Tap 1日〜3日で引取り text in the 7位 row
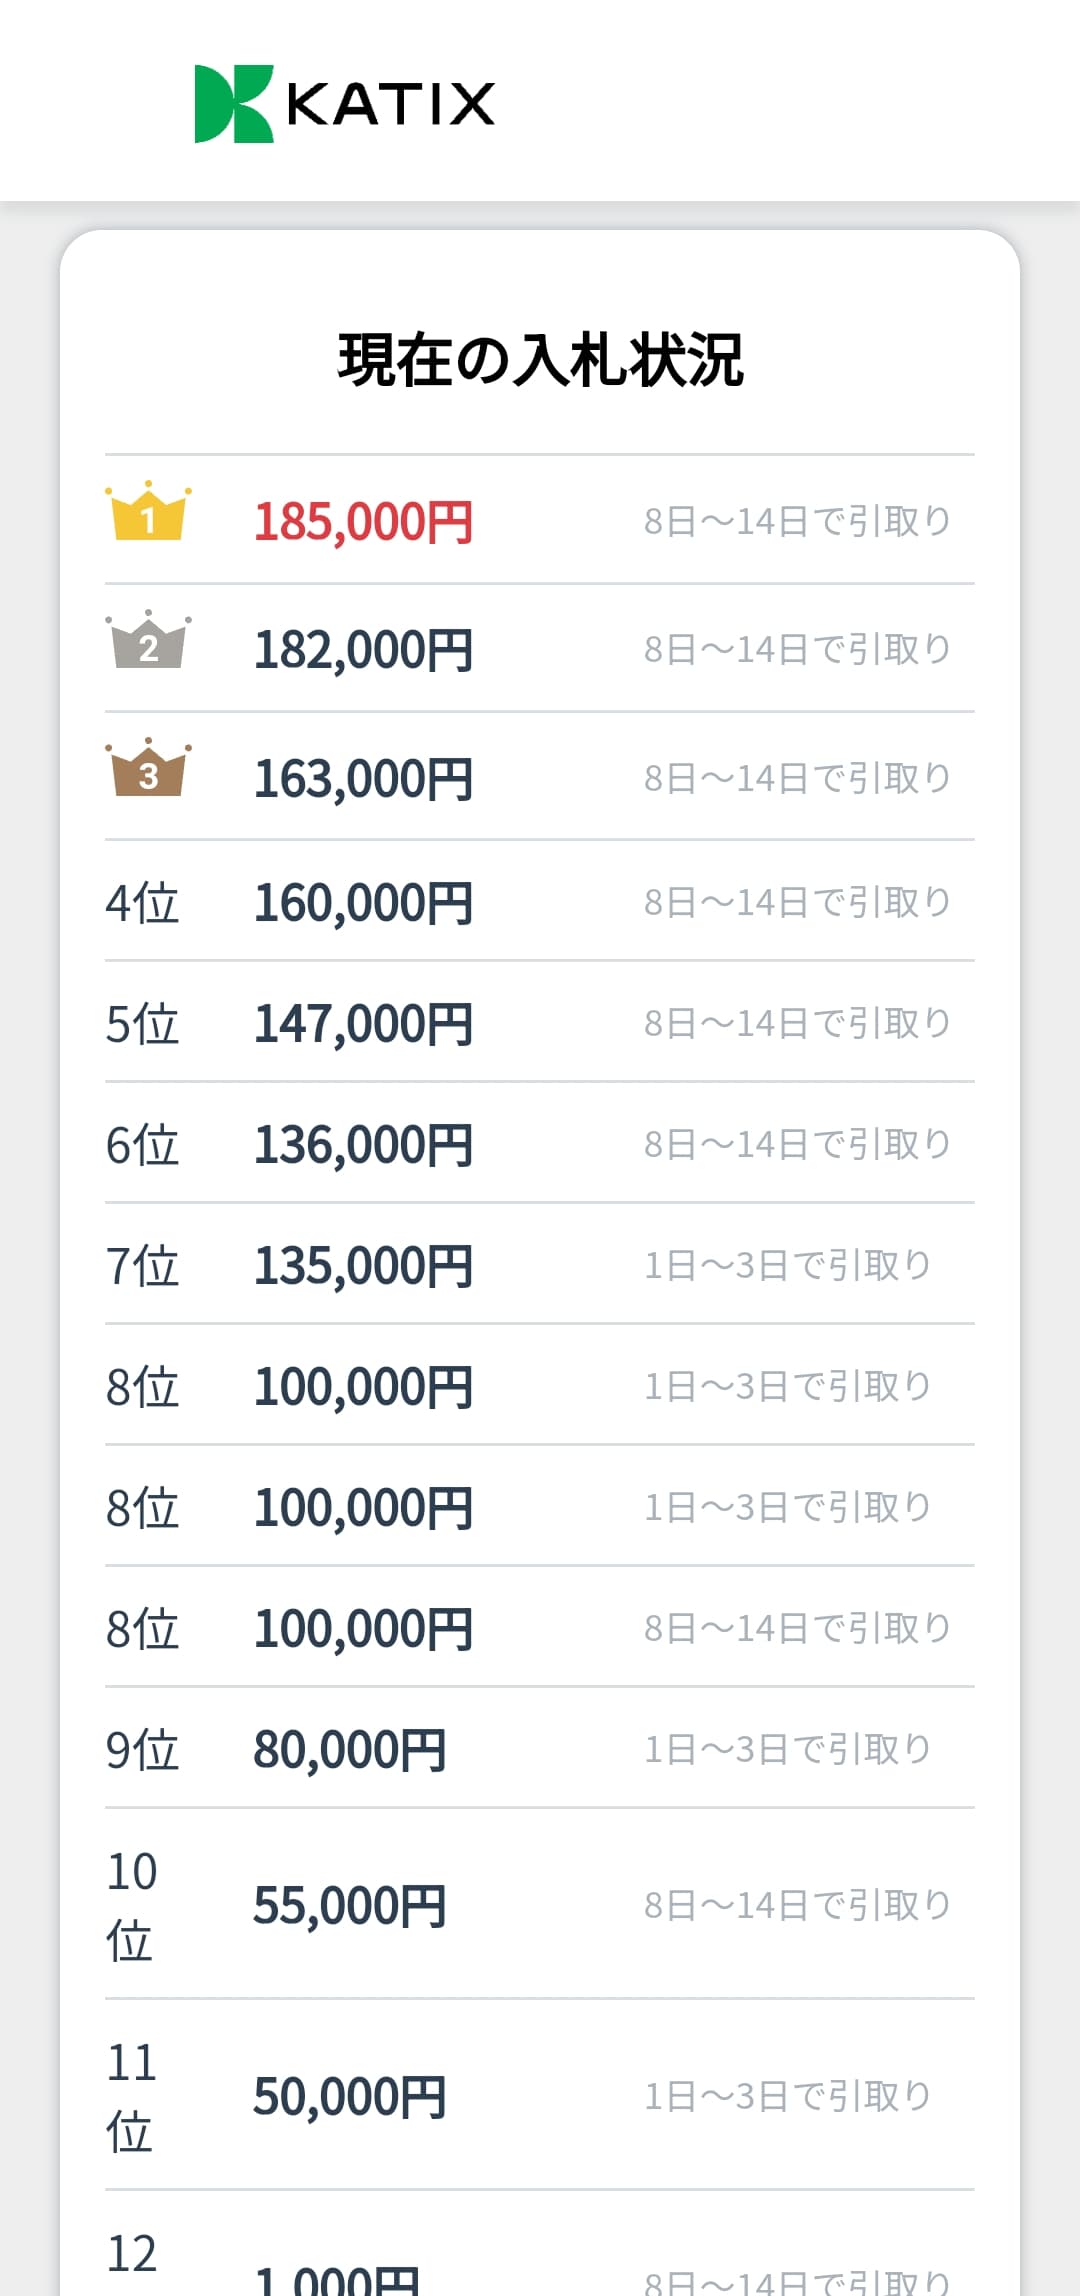Viewport: 1080px width, 2296px height. click(x=788, y=1265)
